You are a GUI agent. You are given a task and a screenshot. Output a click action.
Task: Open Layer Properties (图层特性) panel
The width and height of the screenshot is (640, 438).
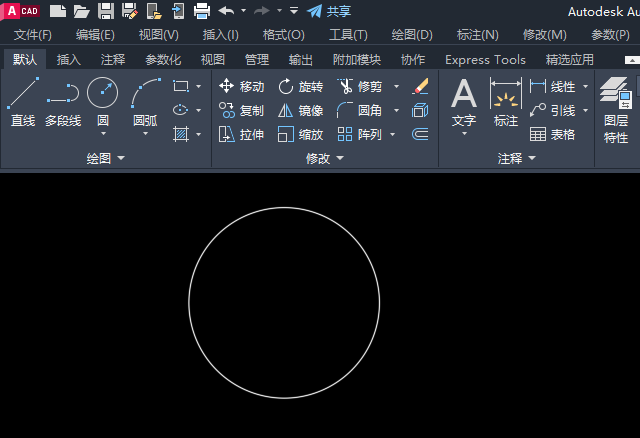click(x=616, y=110)
